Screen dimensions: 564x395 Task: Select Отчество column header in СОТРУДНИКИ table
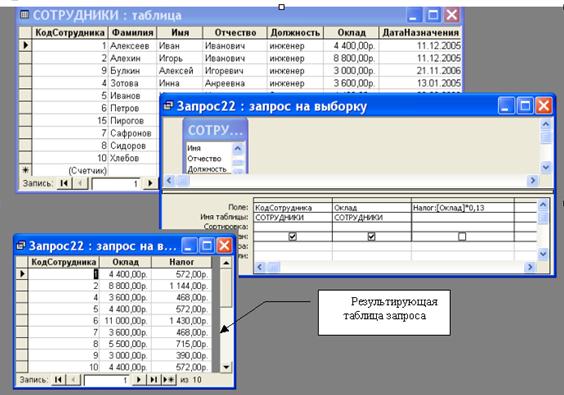pyautogui.click(x=235, y=32)
